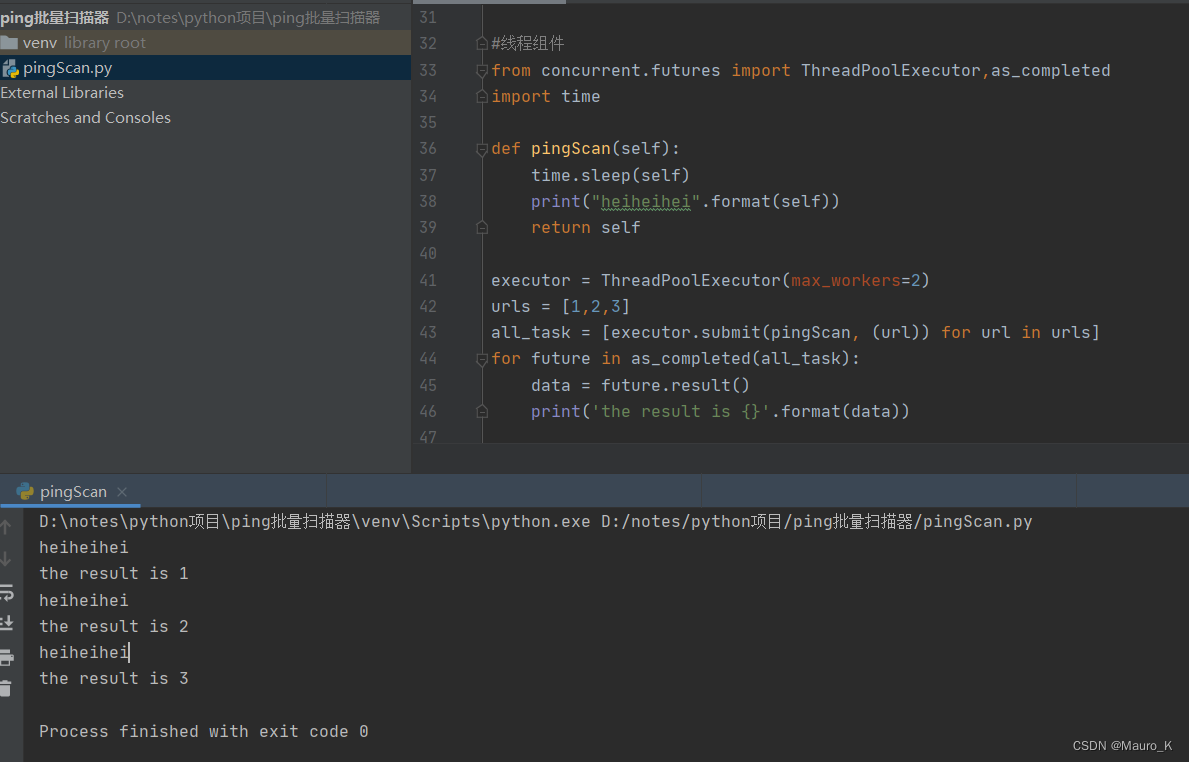Click the trash icon to clear console
Viewport: 1189px width, 762px height.
coord(6,688)
